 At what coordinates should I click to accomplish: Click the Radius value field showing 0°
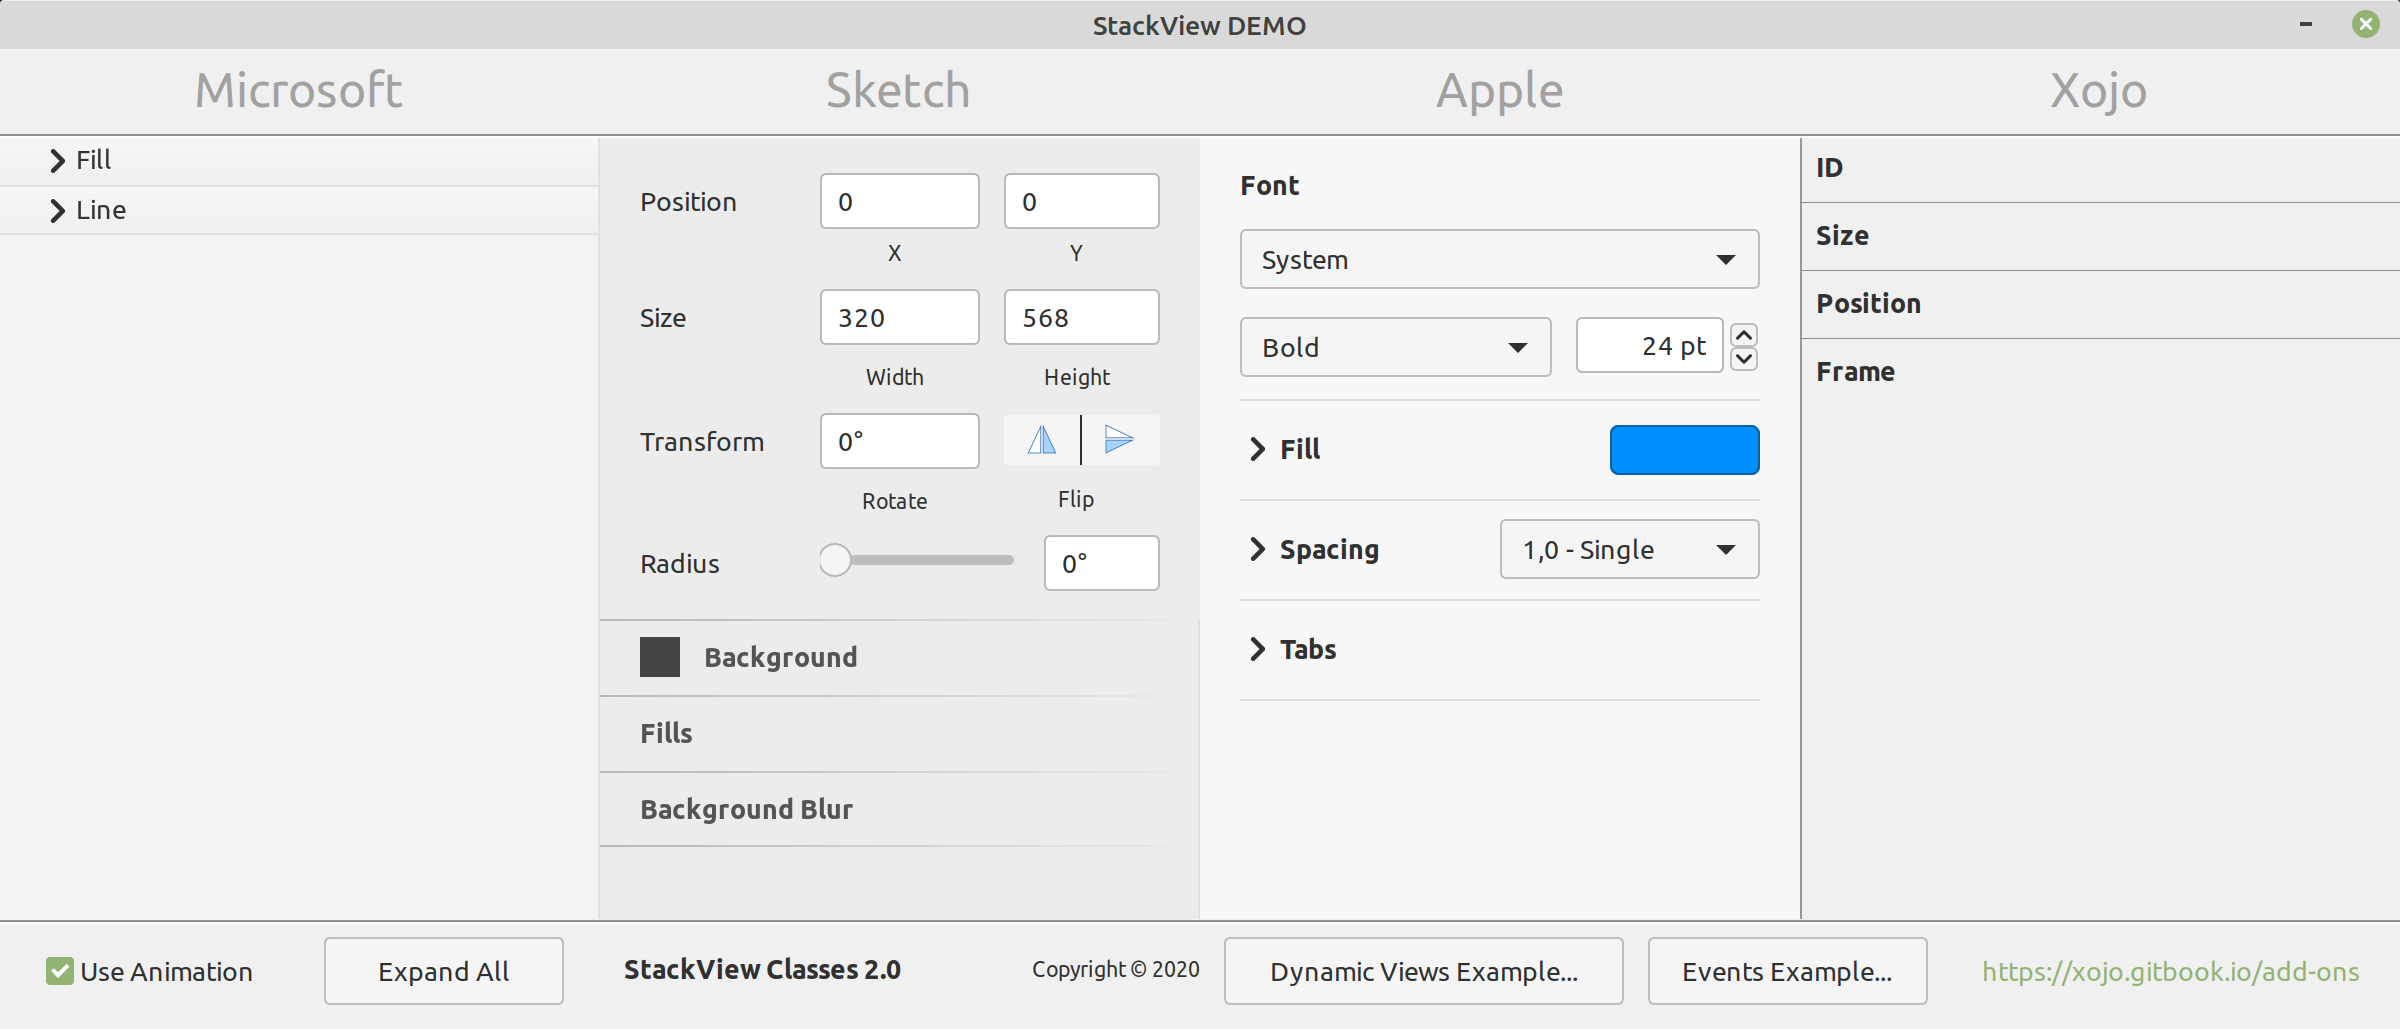(1101, 563)
